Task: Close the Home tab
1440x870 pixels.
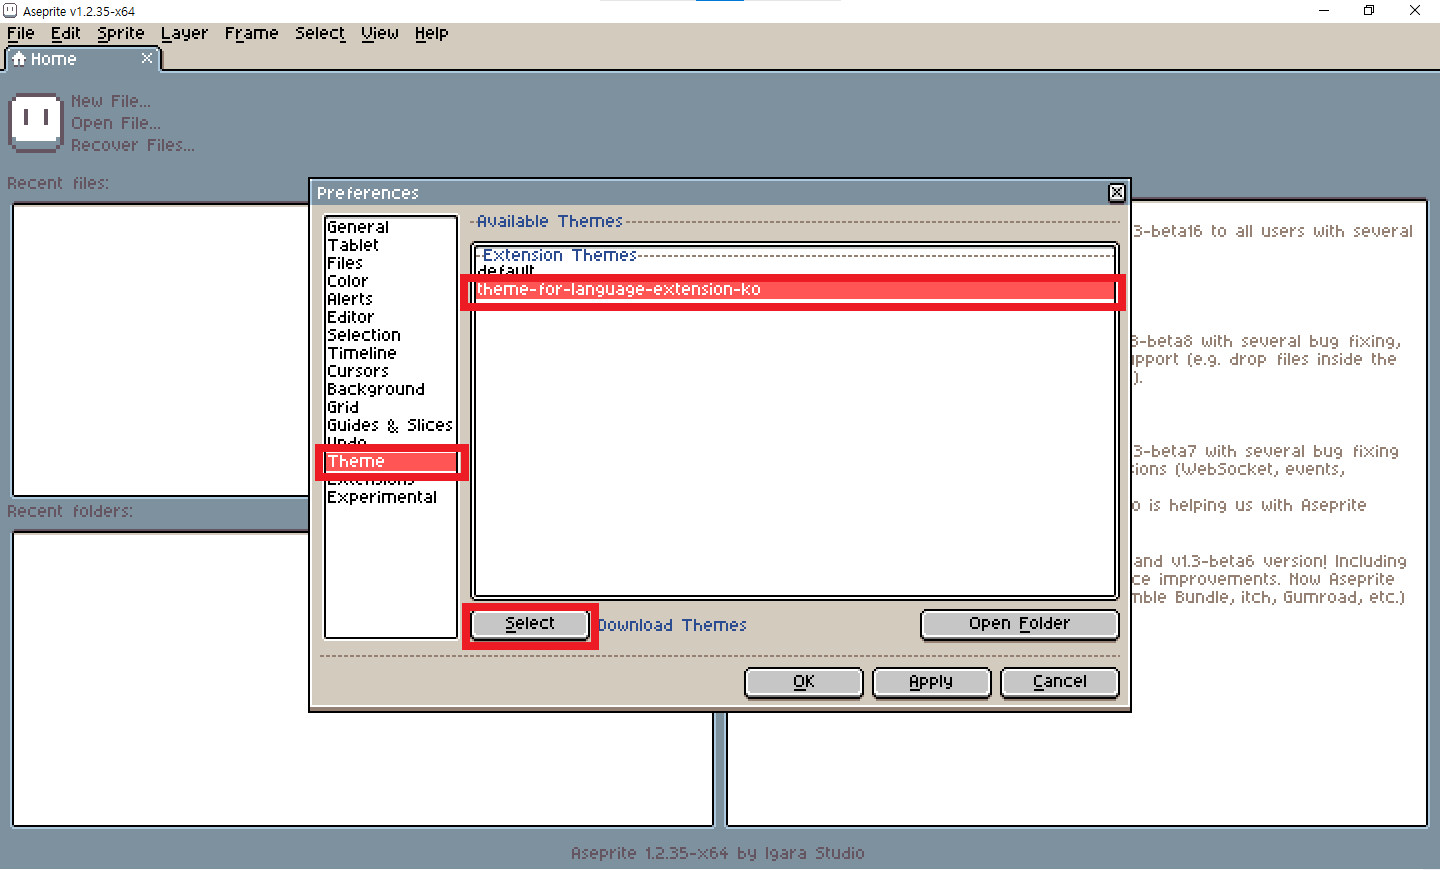Action: pos(147,58)
